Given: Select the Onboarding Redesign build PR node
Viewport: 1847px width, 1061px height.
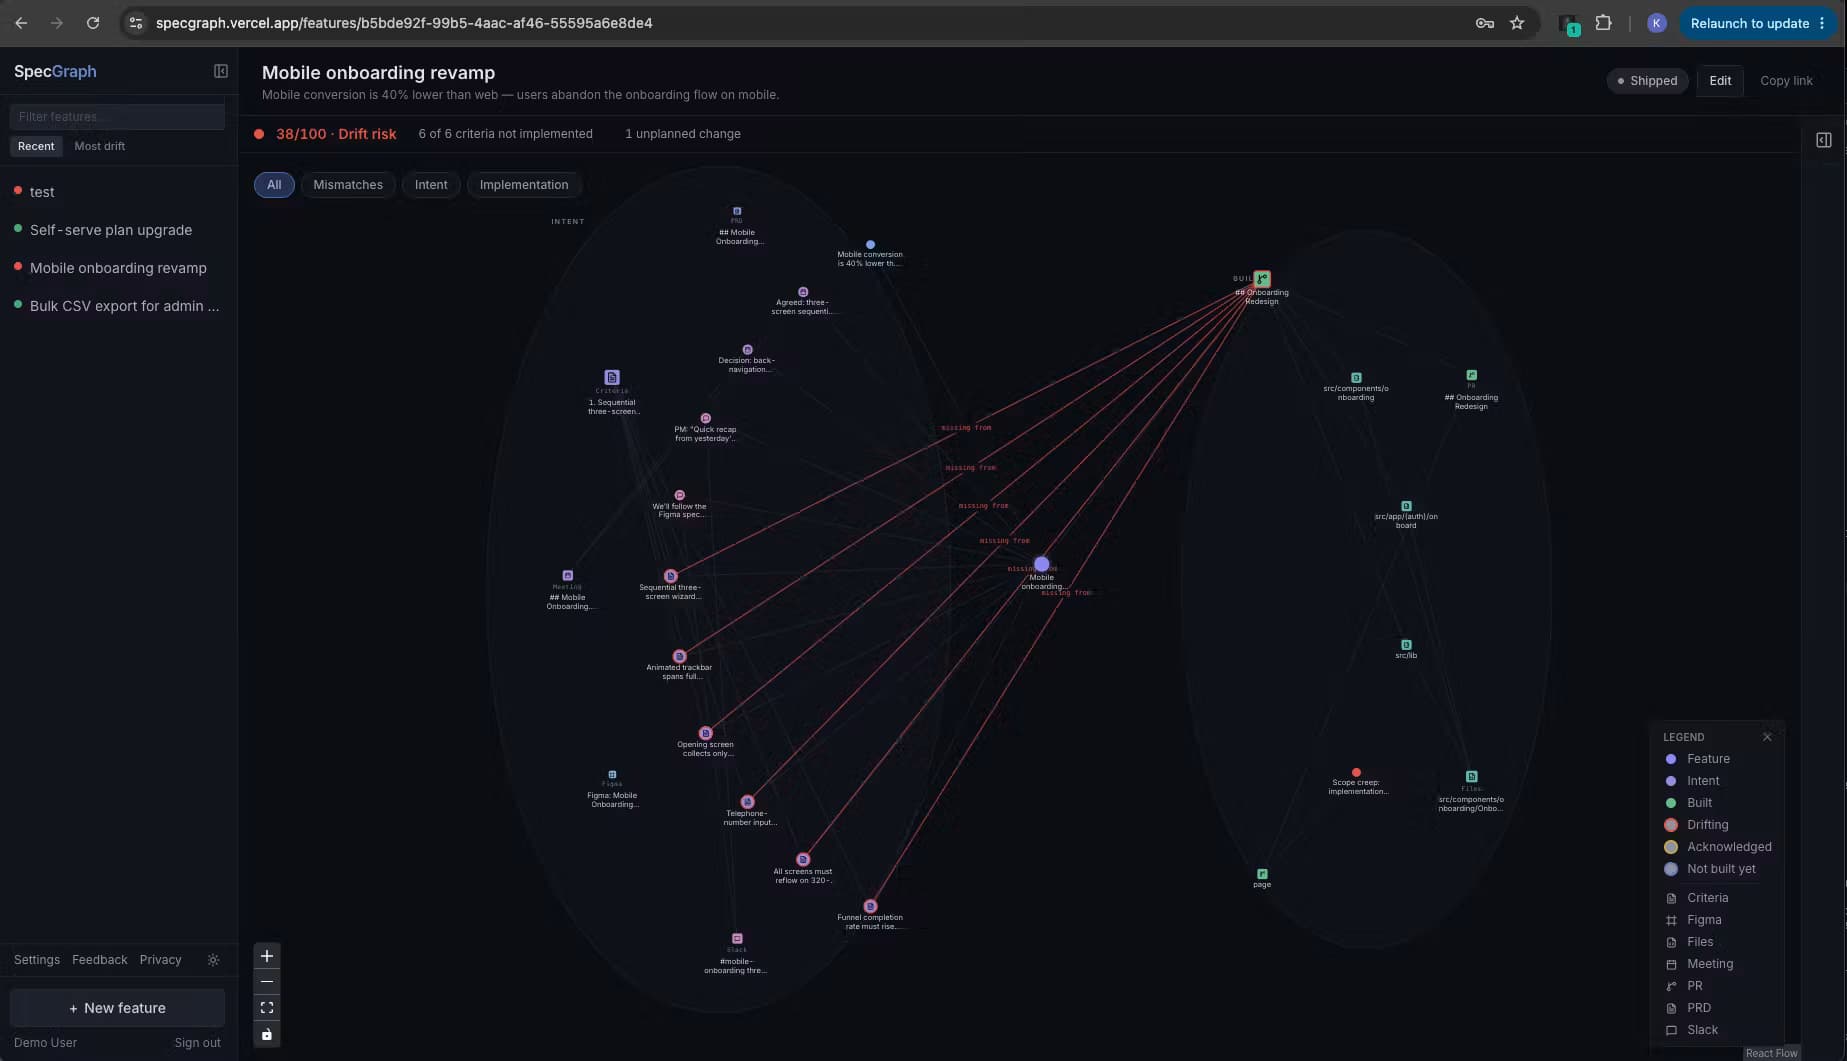Looking at the screenshot, I should coord(1262,279).
